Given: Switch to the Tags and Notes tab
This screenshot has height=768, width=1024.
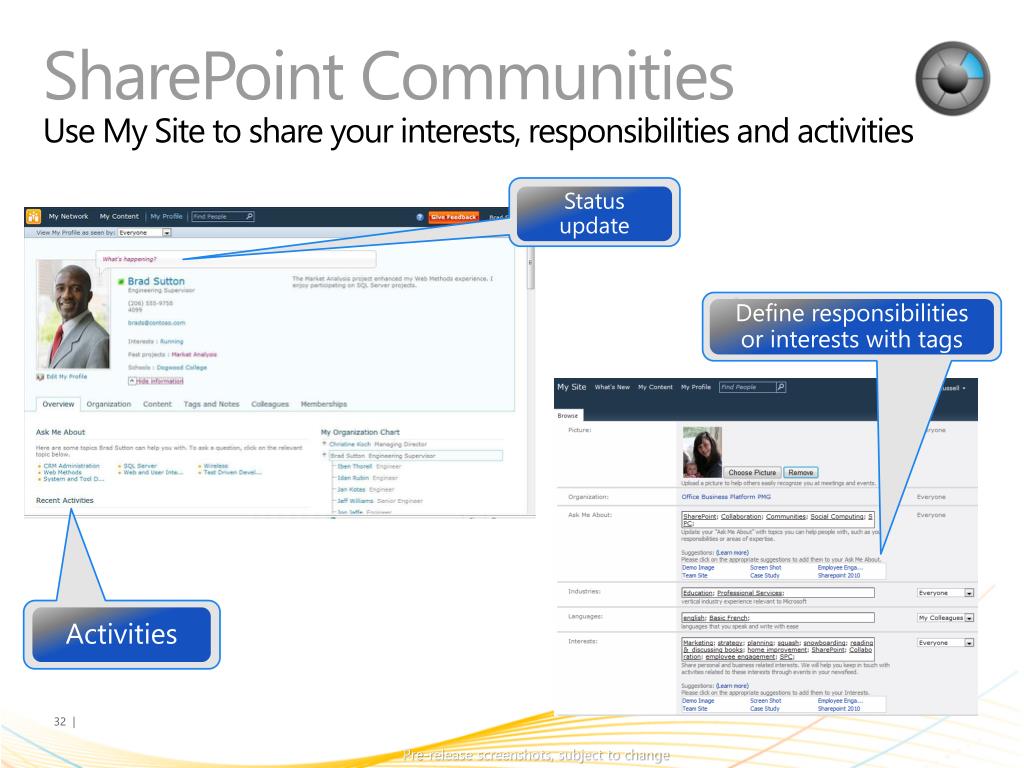Looking at the screenshot, I should point(212,404).
